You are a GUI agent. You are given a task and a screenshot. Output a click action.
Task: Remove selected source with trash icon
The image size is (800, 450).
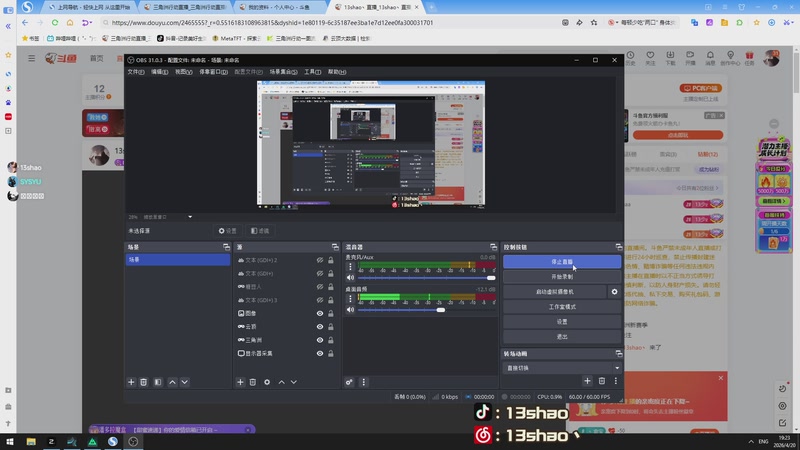click(x=253, y=382)
